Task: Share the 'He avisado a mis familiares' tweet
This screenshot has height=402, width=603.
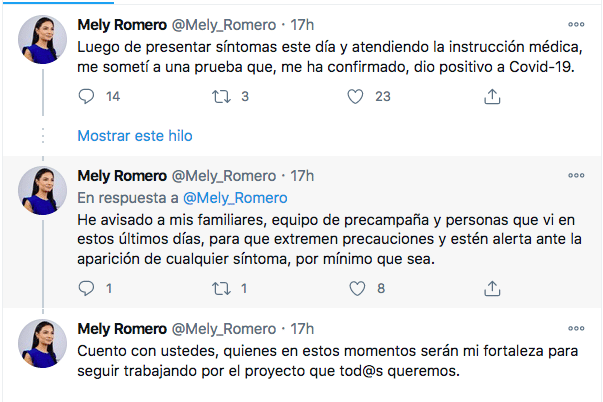Action: [x=492, y=288]
